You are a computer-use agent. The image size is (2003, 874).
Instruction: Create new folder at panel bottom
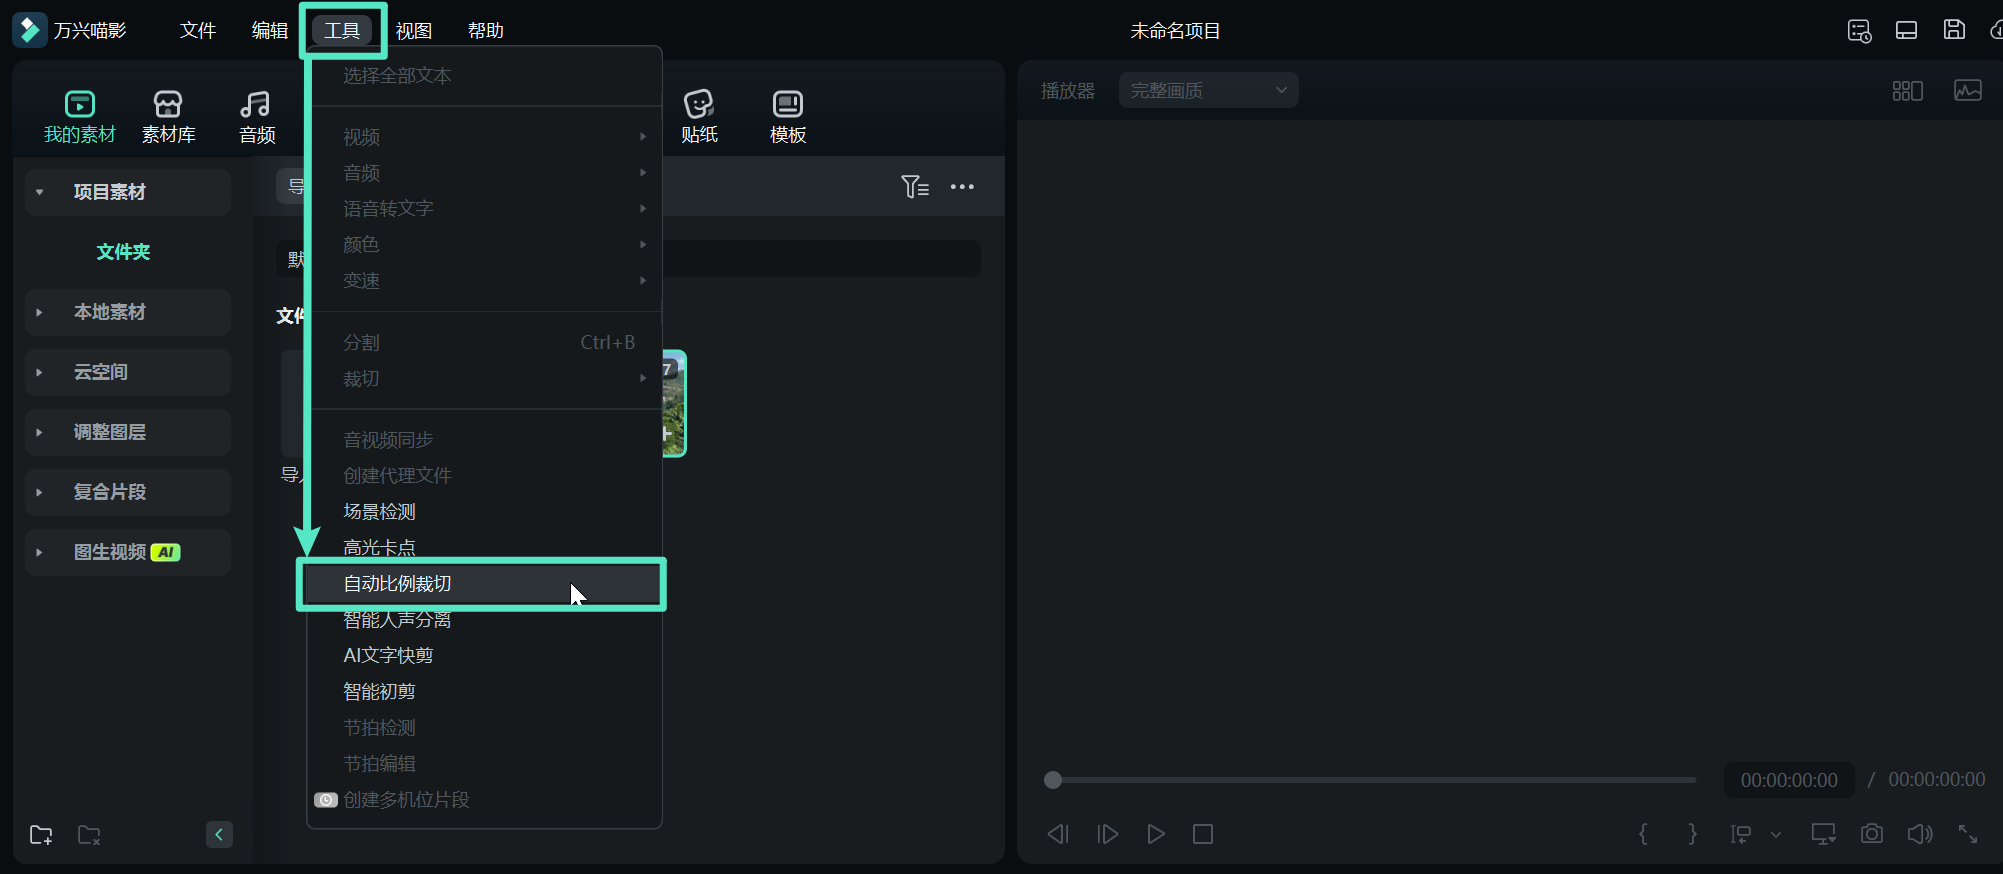41,835
